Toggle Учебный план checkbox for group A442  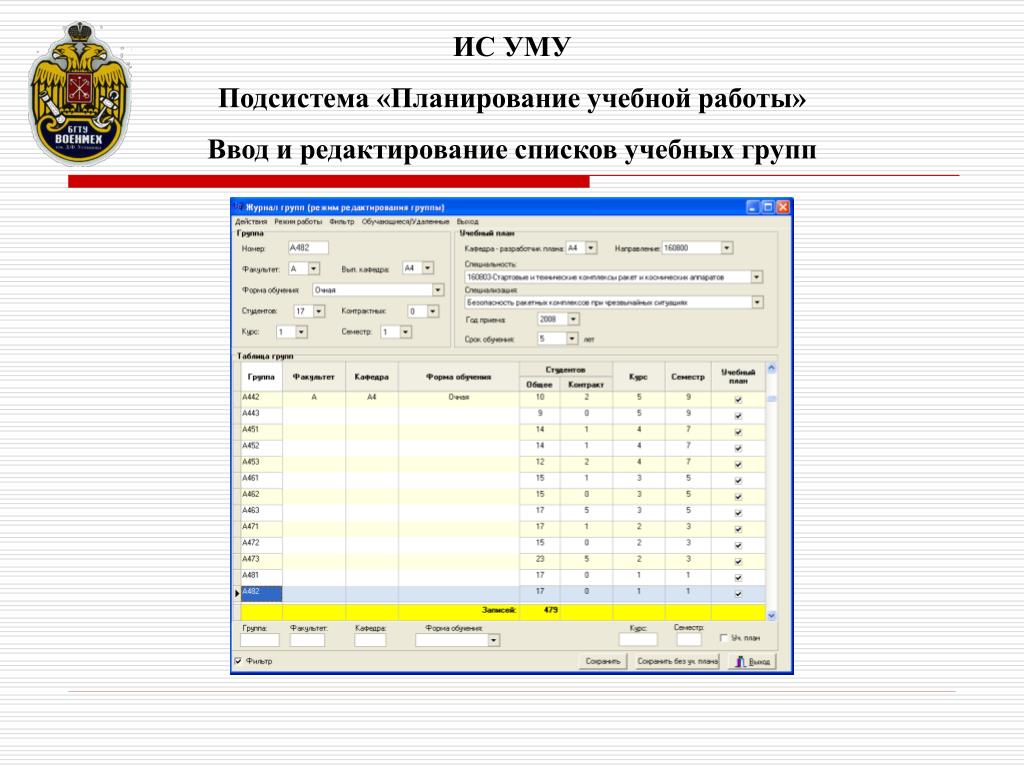(x=739, y=400)
